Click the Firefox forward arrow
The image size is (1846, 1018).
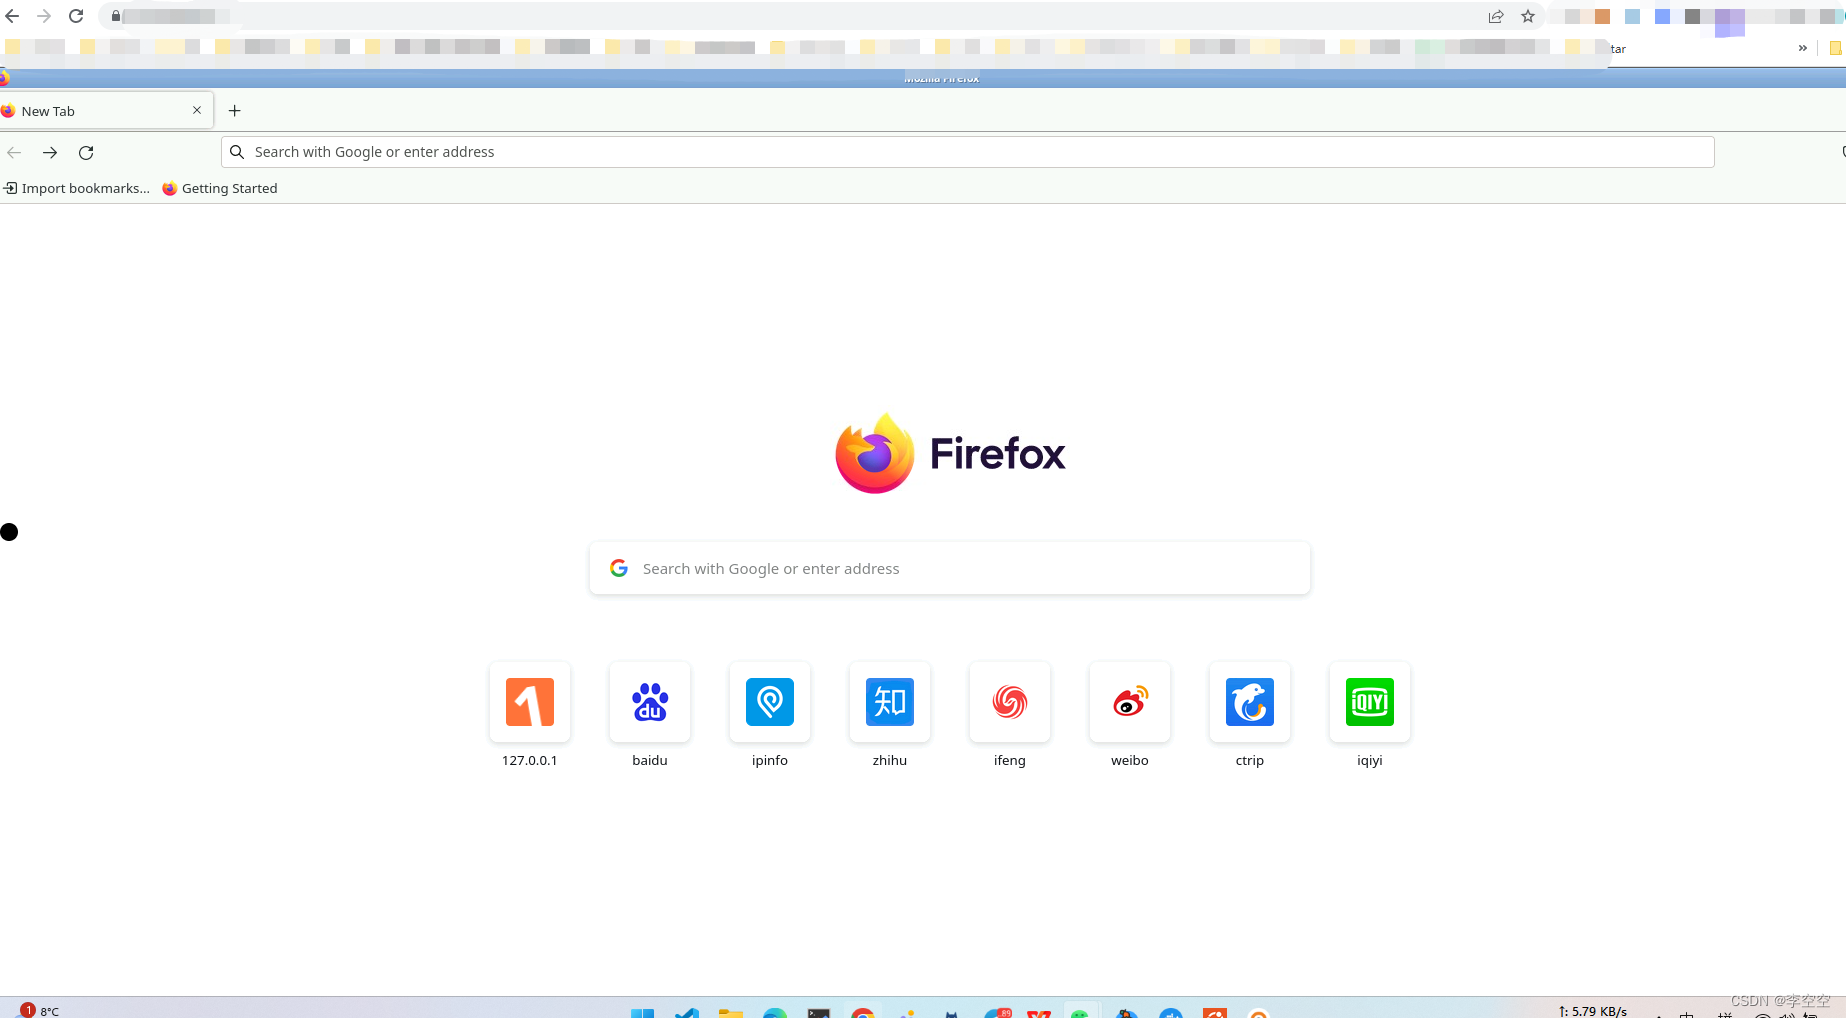pos(50,153)
